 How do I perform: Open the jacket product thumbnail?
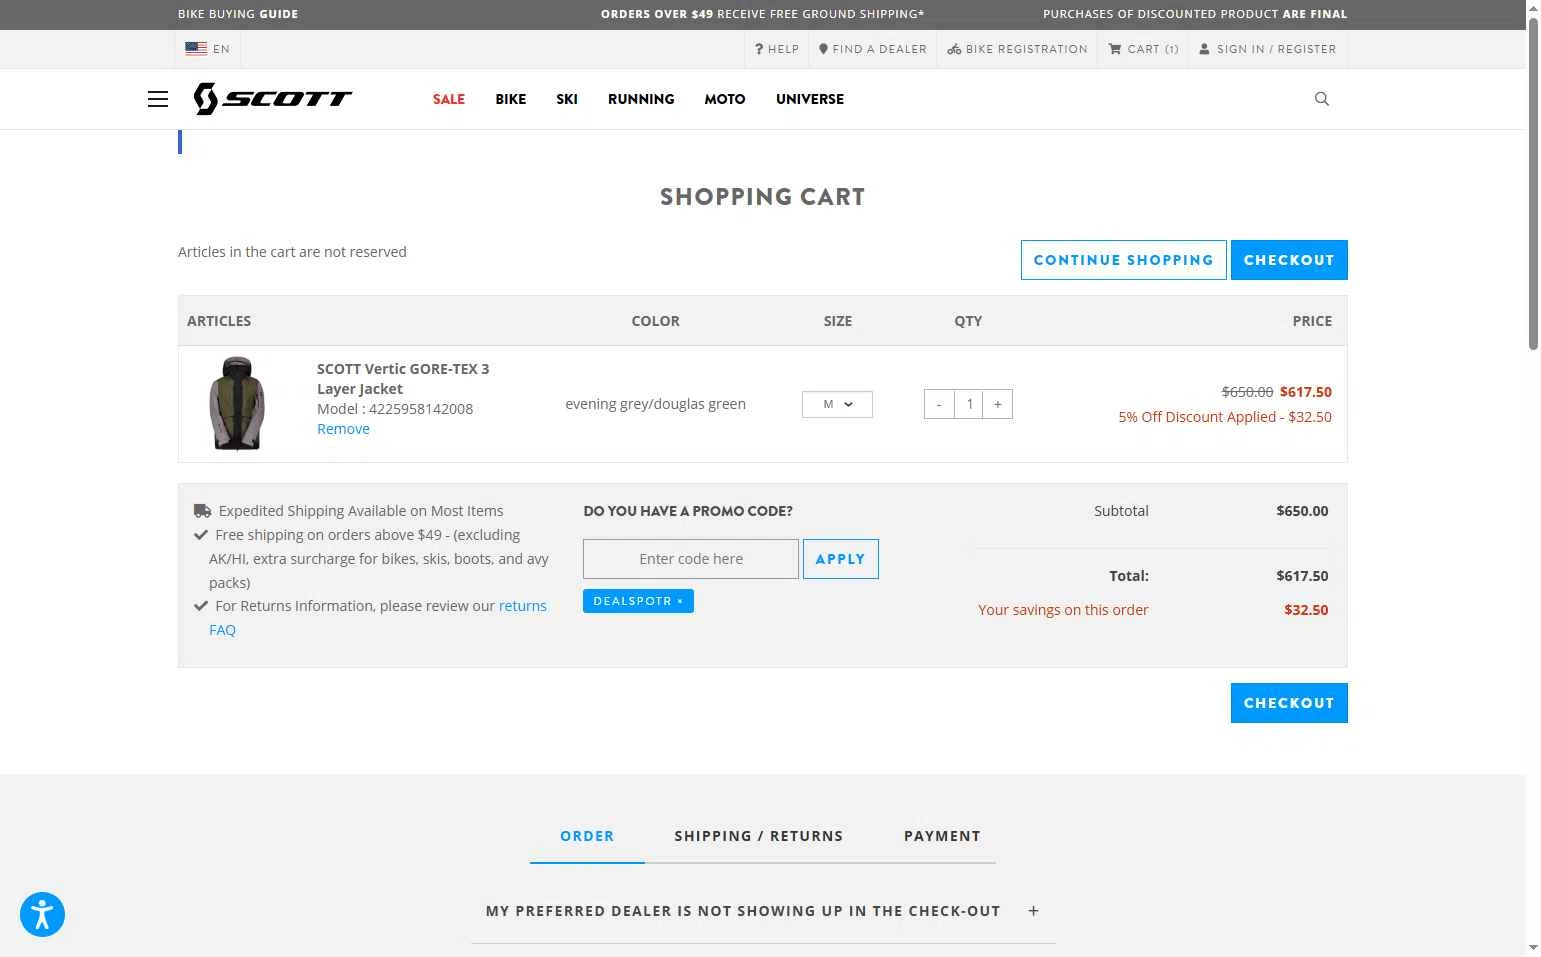pyautogui.click(x=237, y=404)
